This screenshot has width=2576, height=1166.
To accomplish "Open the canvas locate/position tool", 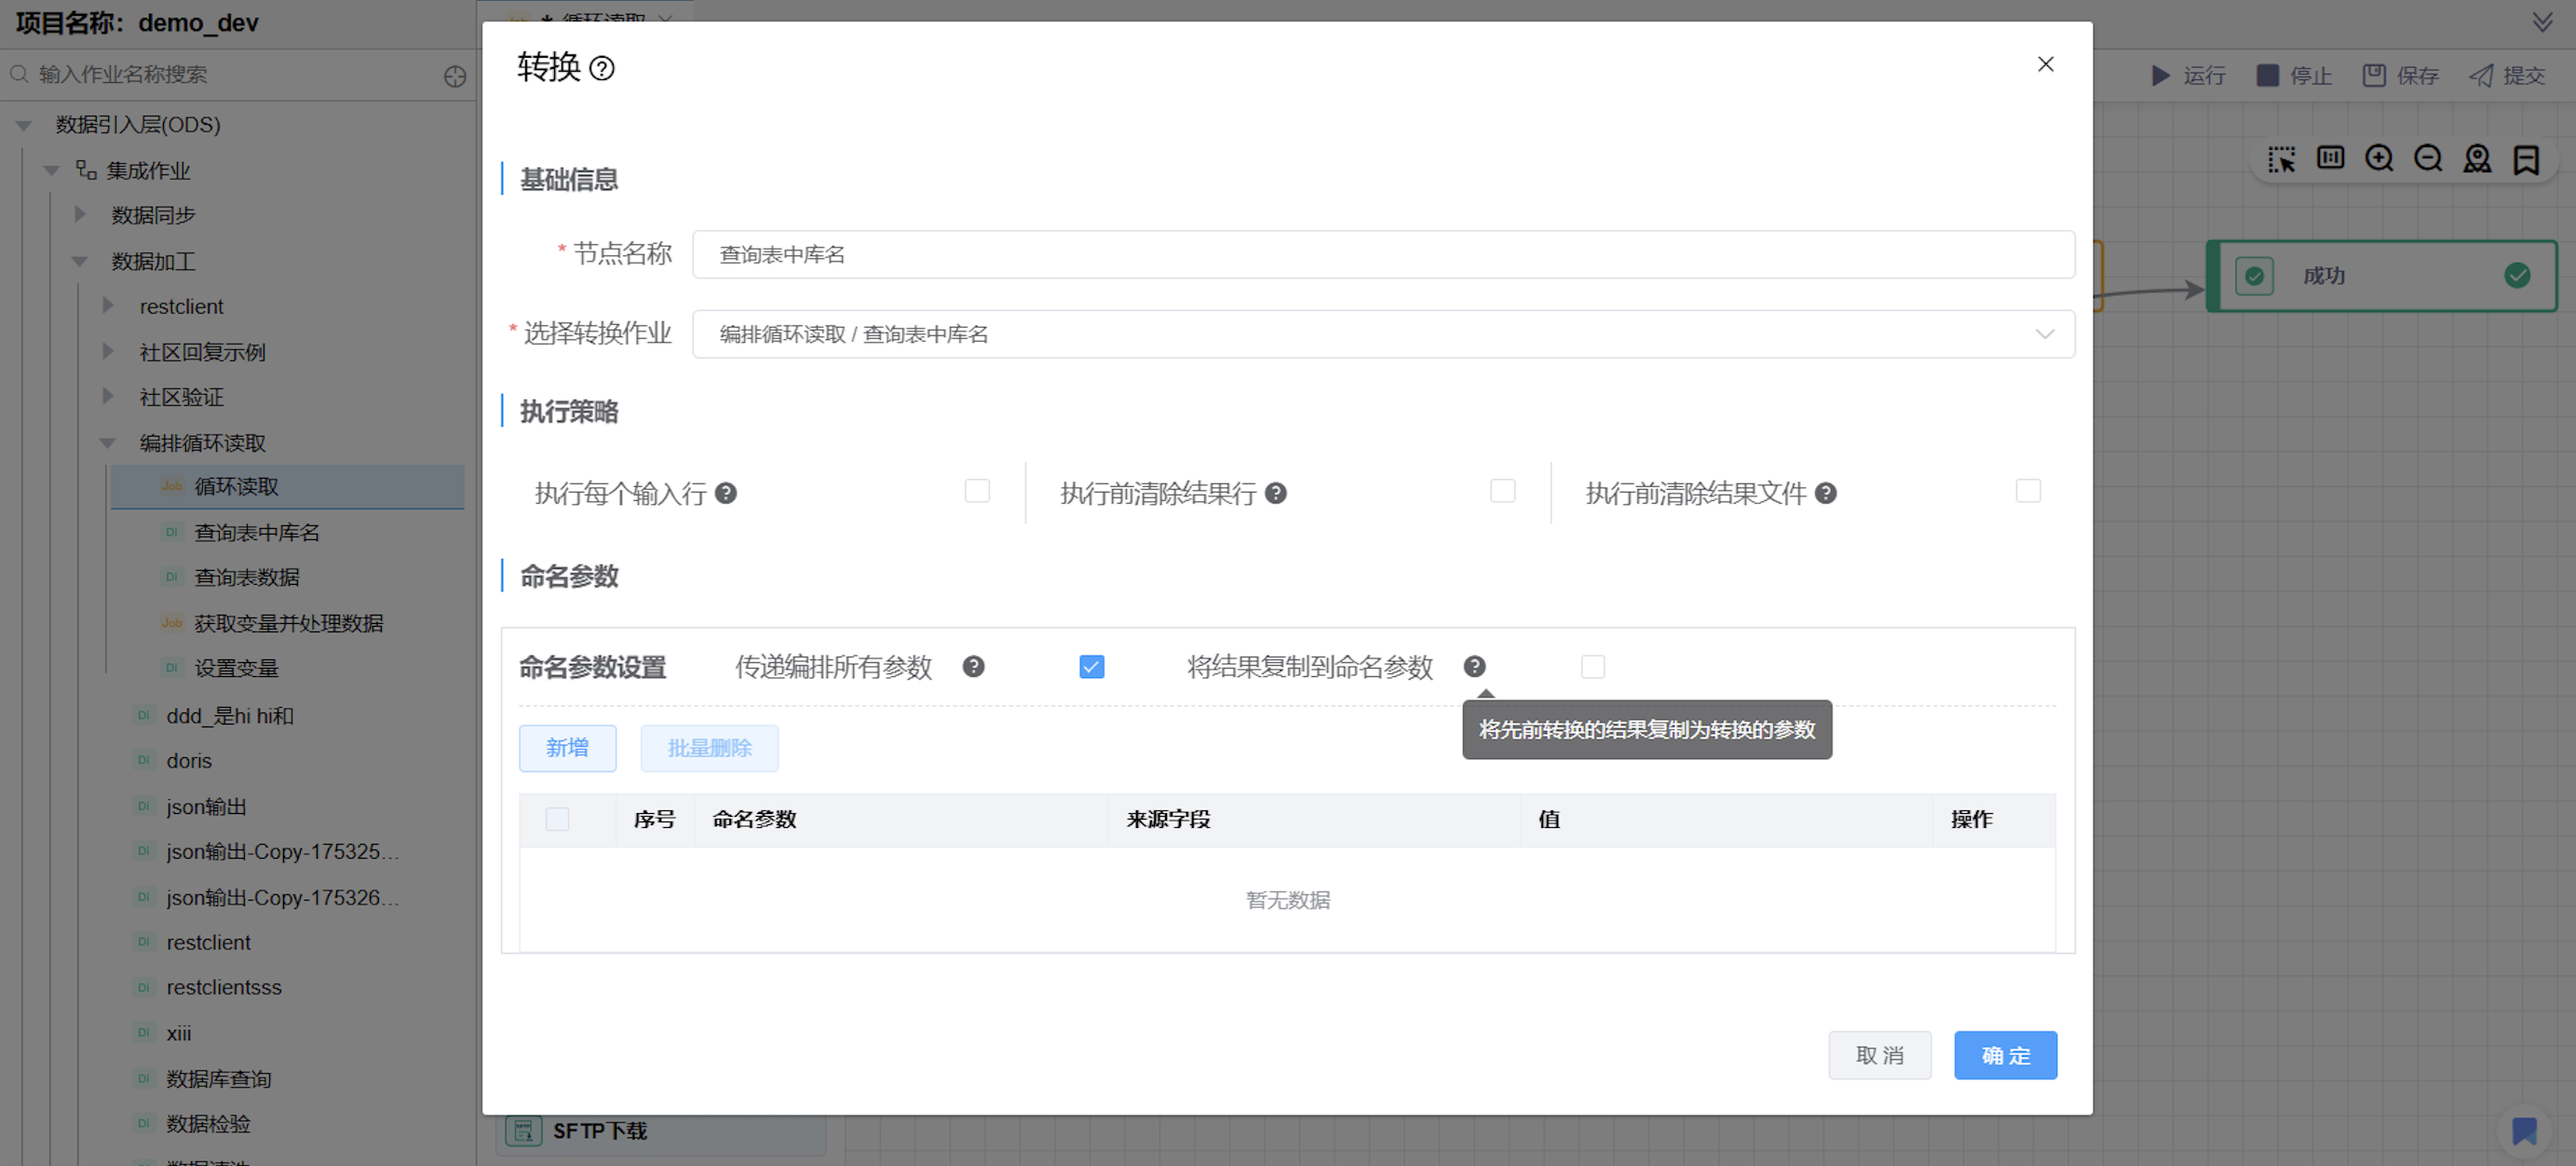I will [x=2477, y=158].
